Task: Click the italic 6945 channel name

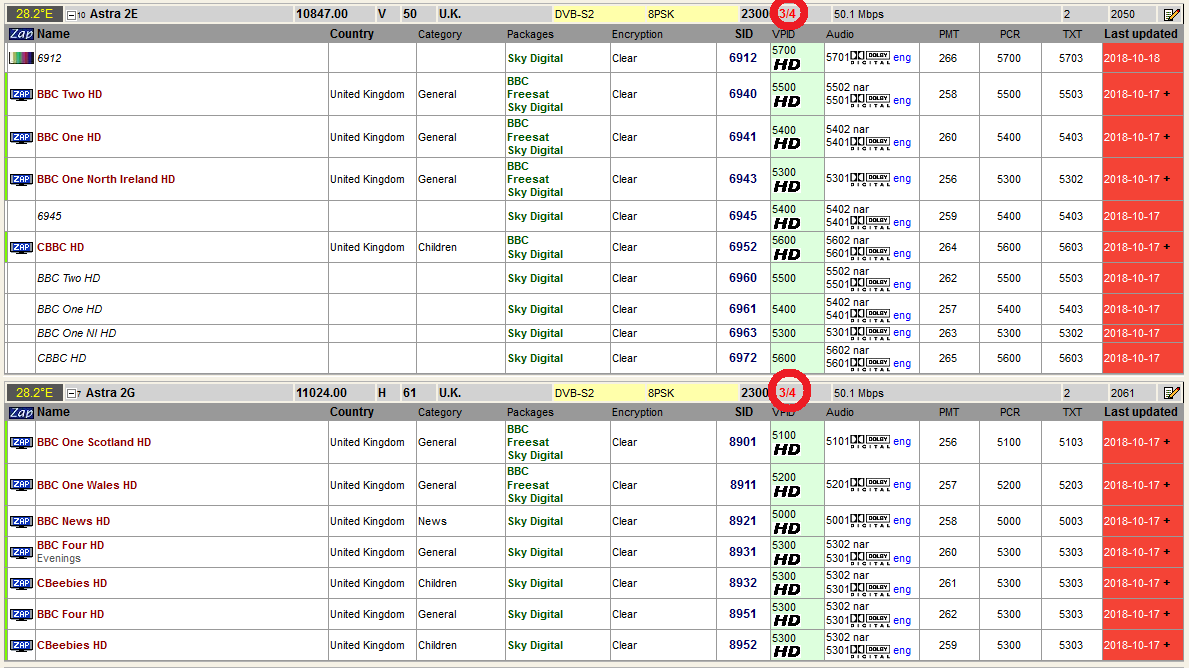Action: [x=49, y=216]
